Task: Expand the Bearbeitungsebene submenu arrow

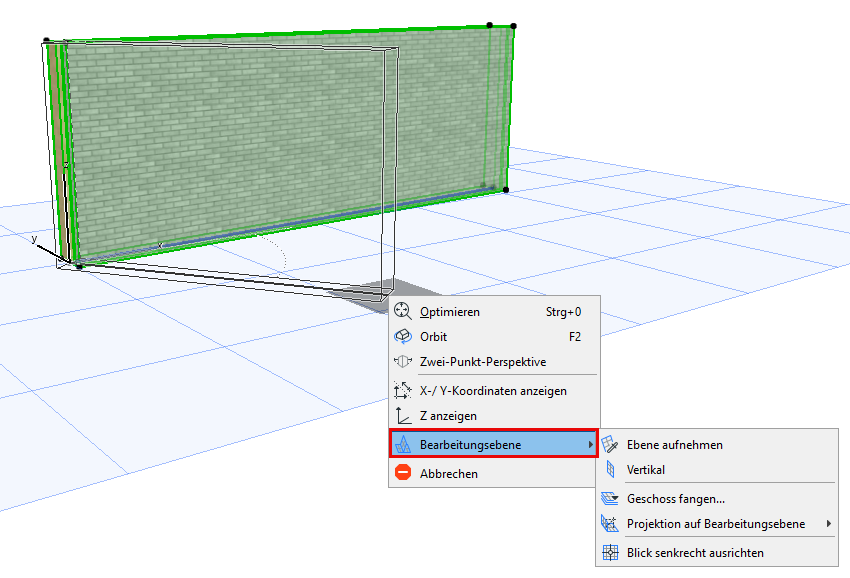Action: pyautogui.click(x=590, y=445)
